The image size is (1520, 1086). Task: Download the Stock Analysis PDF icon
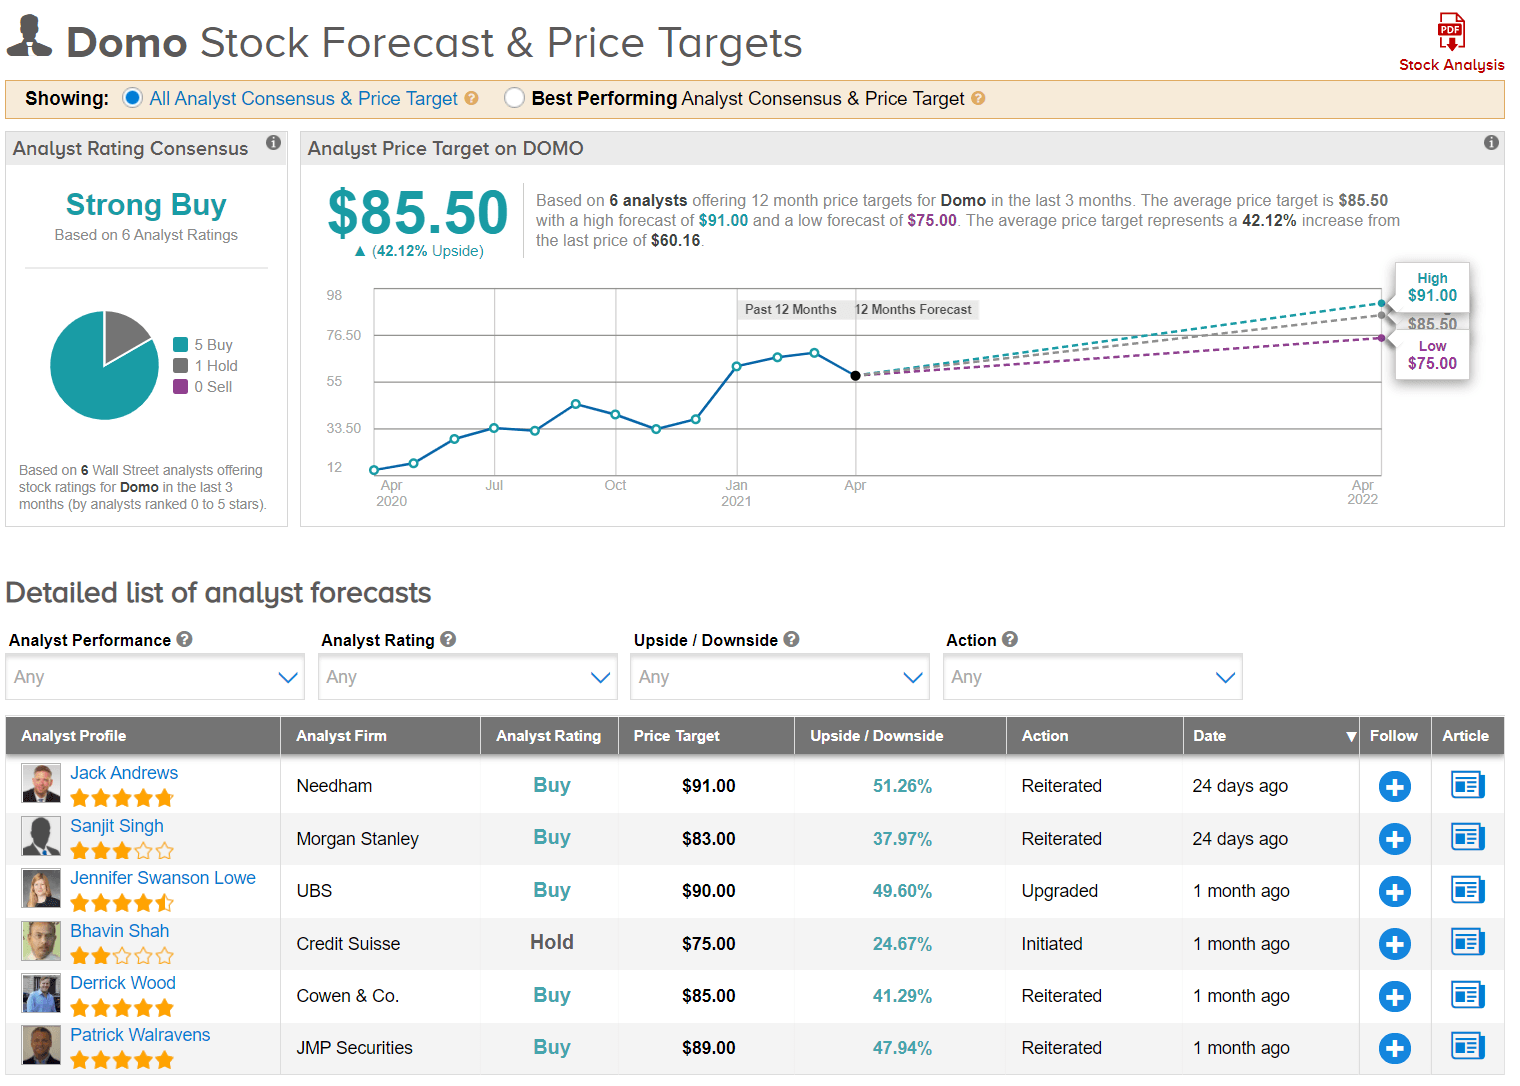click(1451, 31)
